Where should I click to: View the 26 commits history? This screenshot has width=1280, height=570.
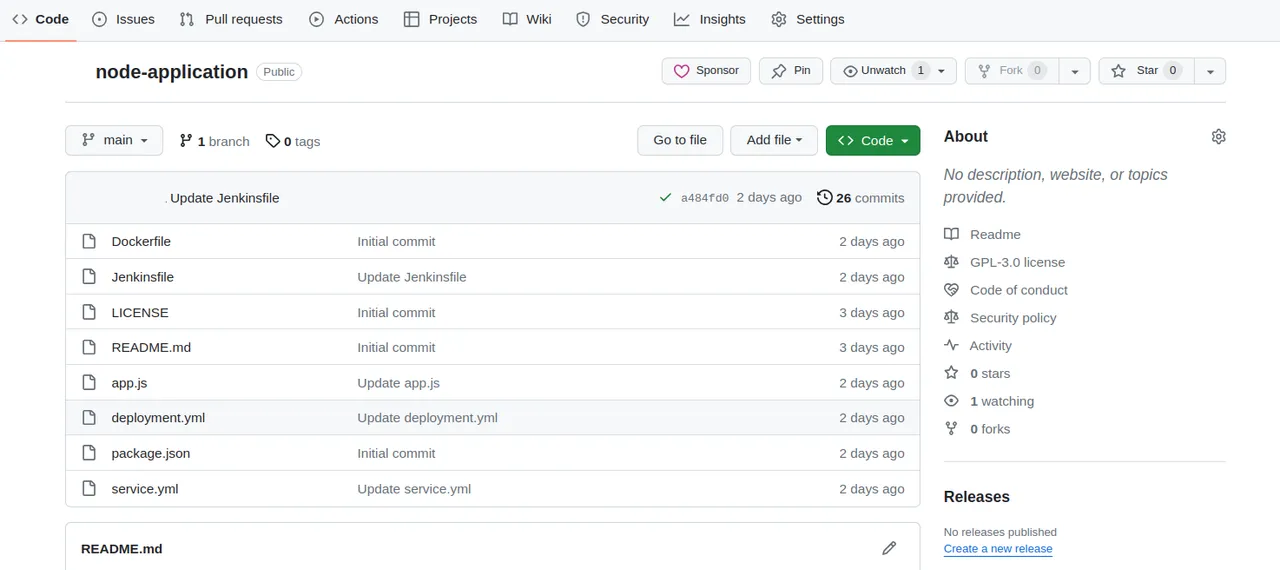click(x=861, y=198)
